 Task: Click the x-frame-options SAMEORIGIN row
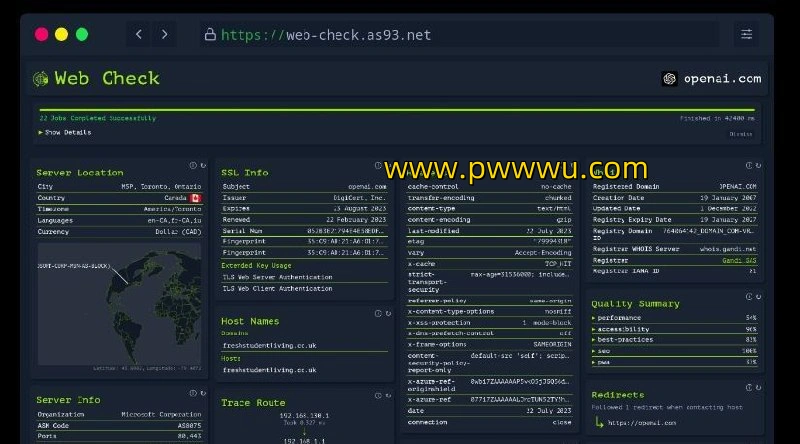489,344
